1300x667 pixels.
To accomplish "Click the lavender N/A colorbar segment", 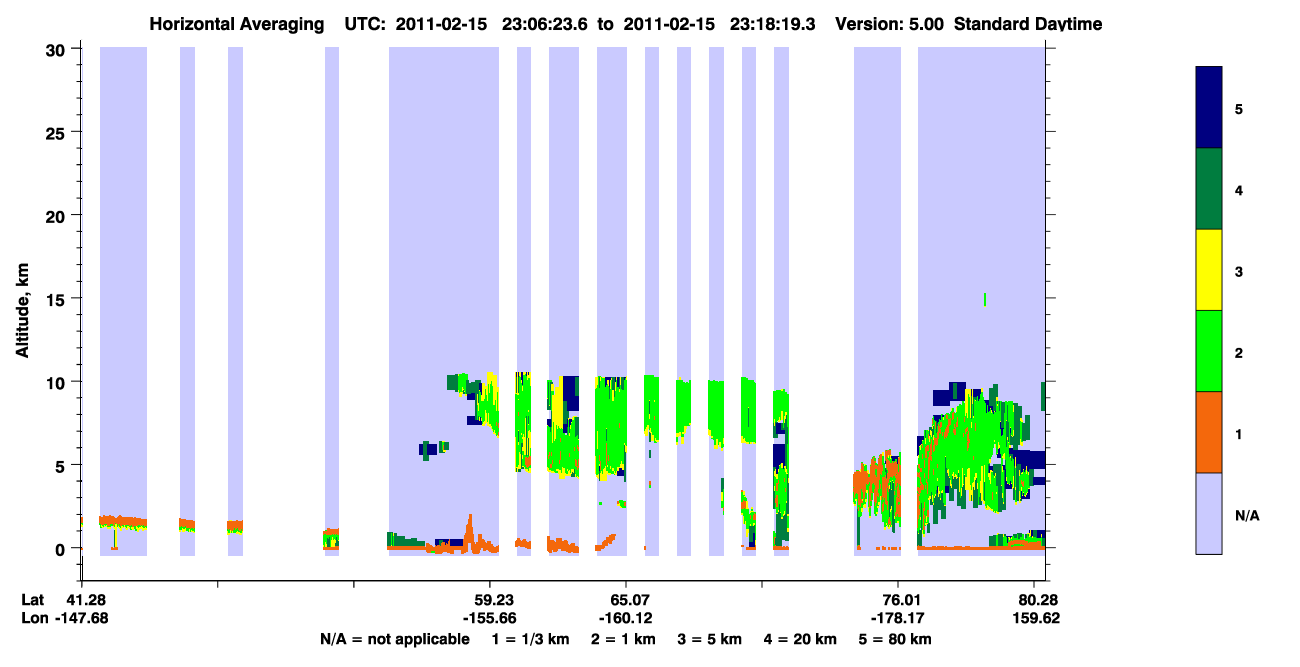I will pos(1209,513).
